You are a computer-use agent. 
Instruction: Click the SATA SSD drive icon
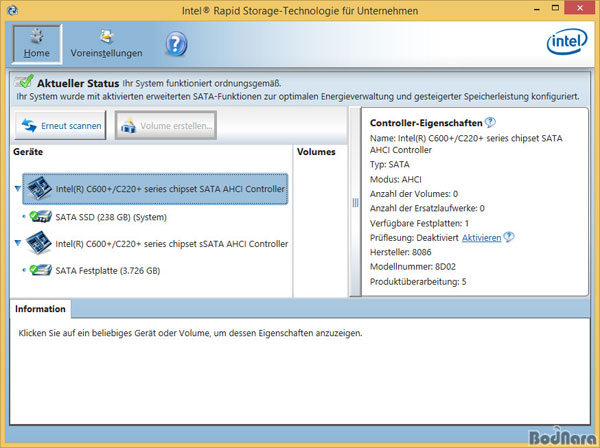[41, 217]
